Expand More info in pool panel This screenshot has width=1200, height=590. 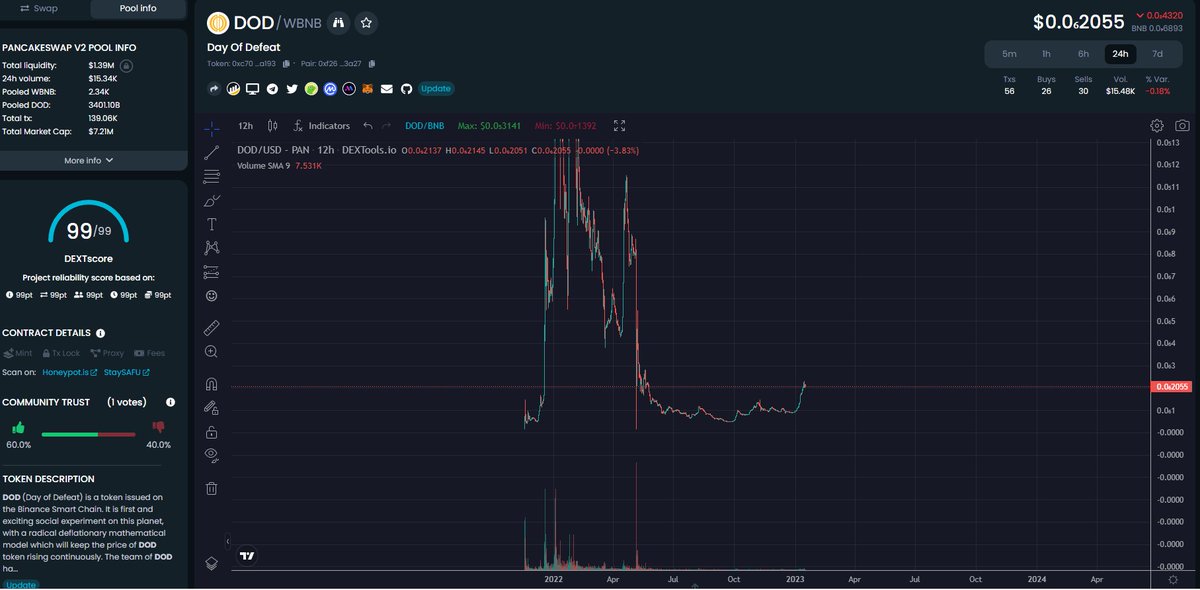(89, 160)
